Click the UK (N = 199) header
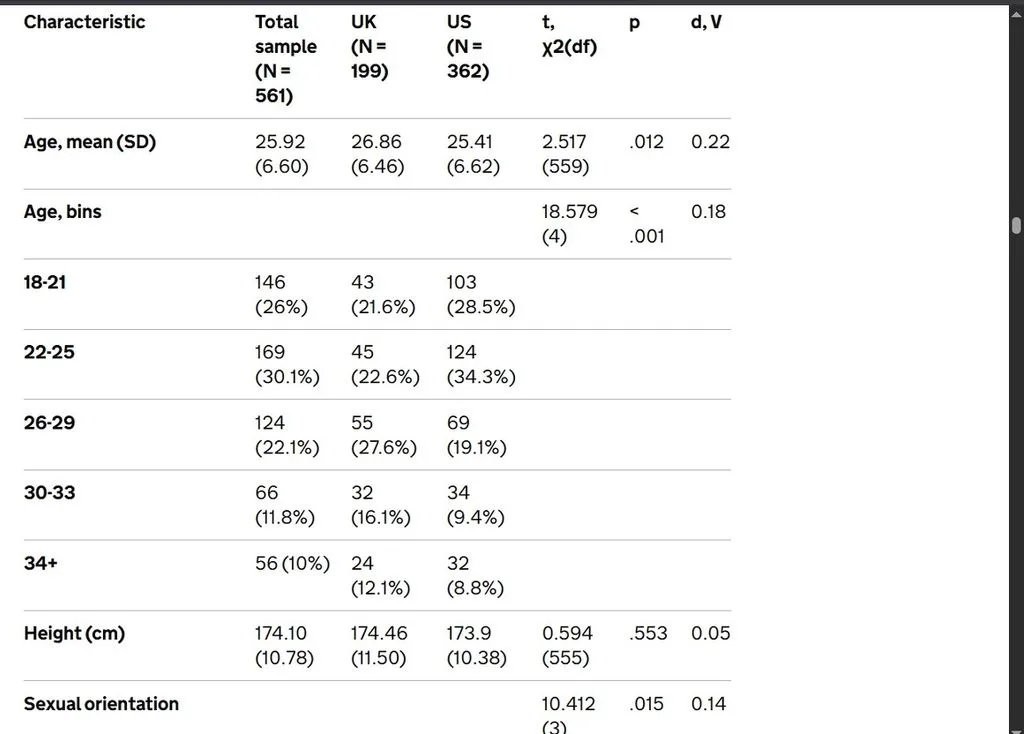The image size is (1024, 734). pyautogui.click(x=370, y=46)
